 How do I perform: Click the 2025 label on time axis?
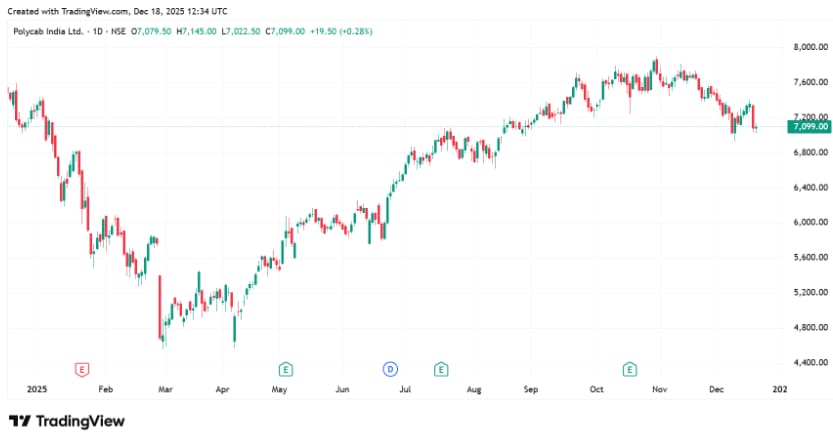click(37, 389)
